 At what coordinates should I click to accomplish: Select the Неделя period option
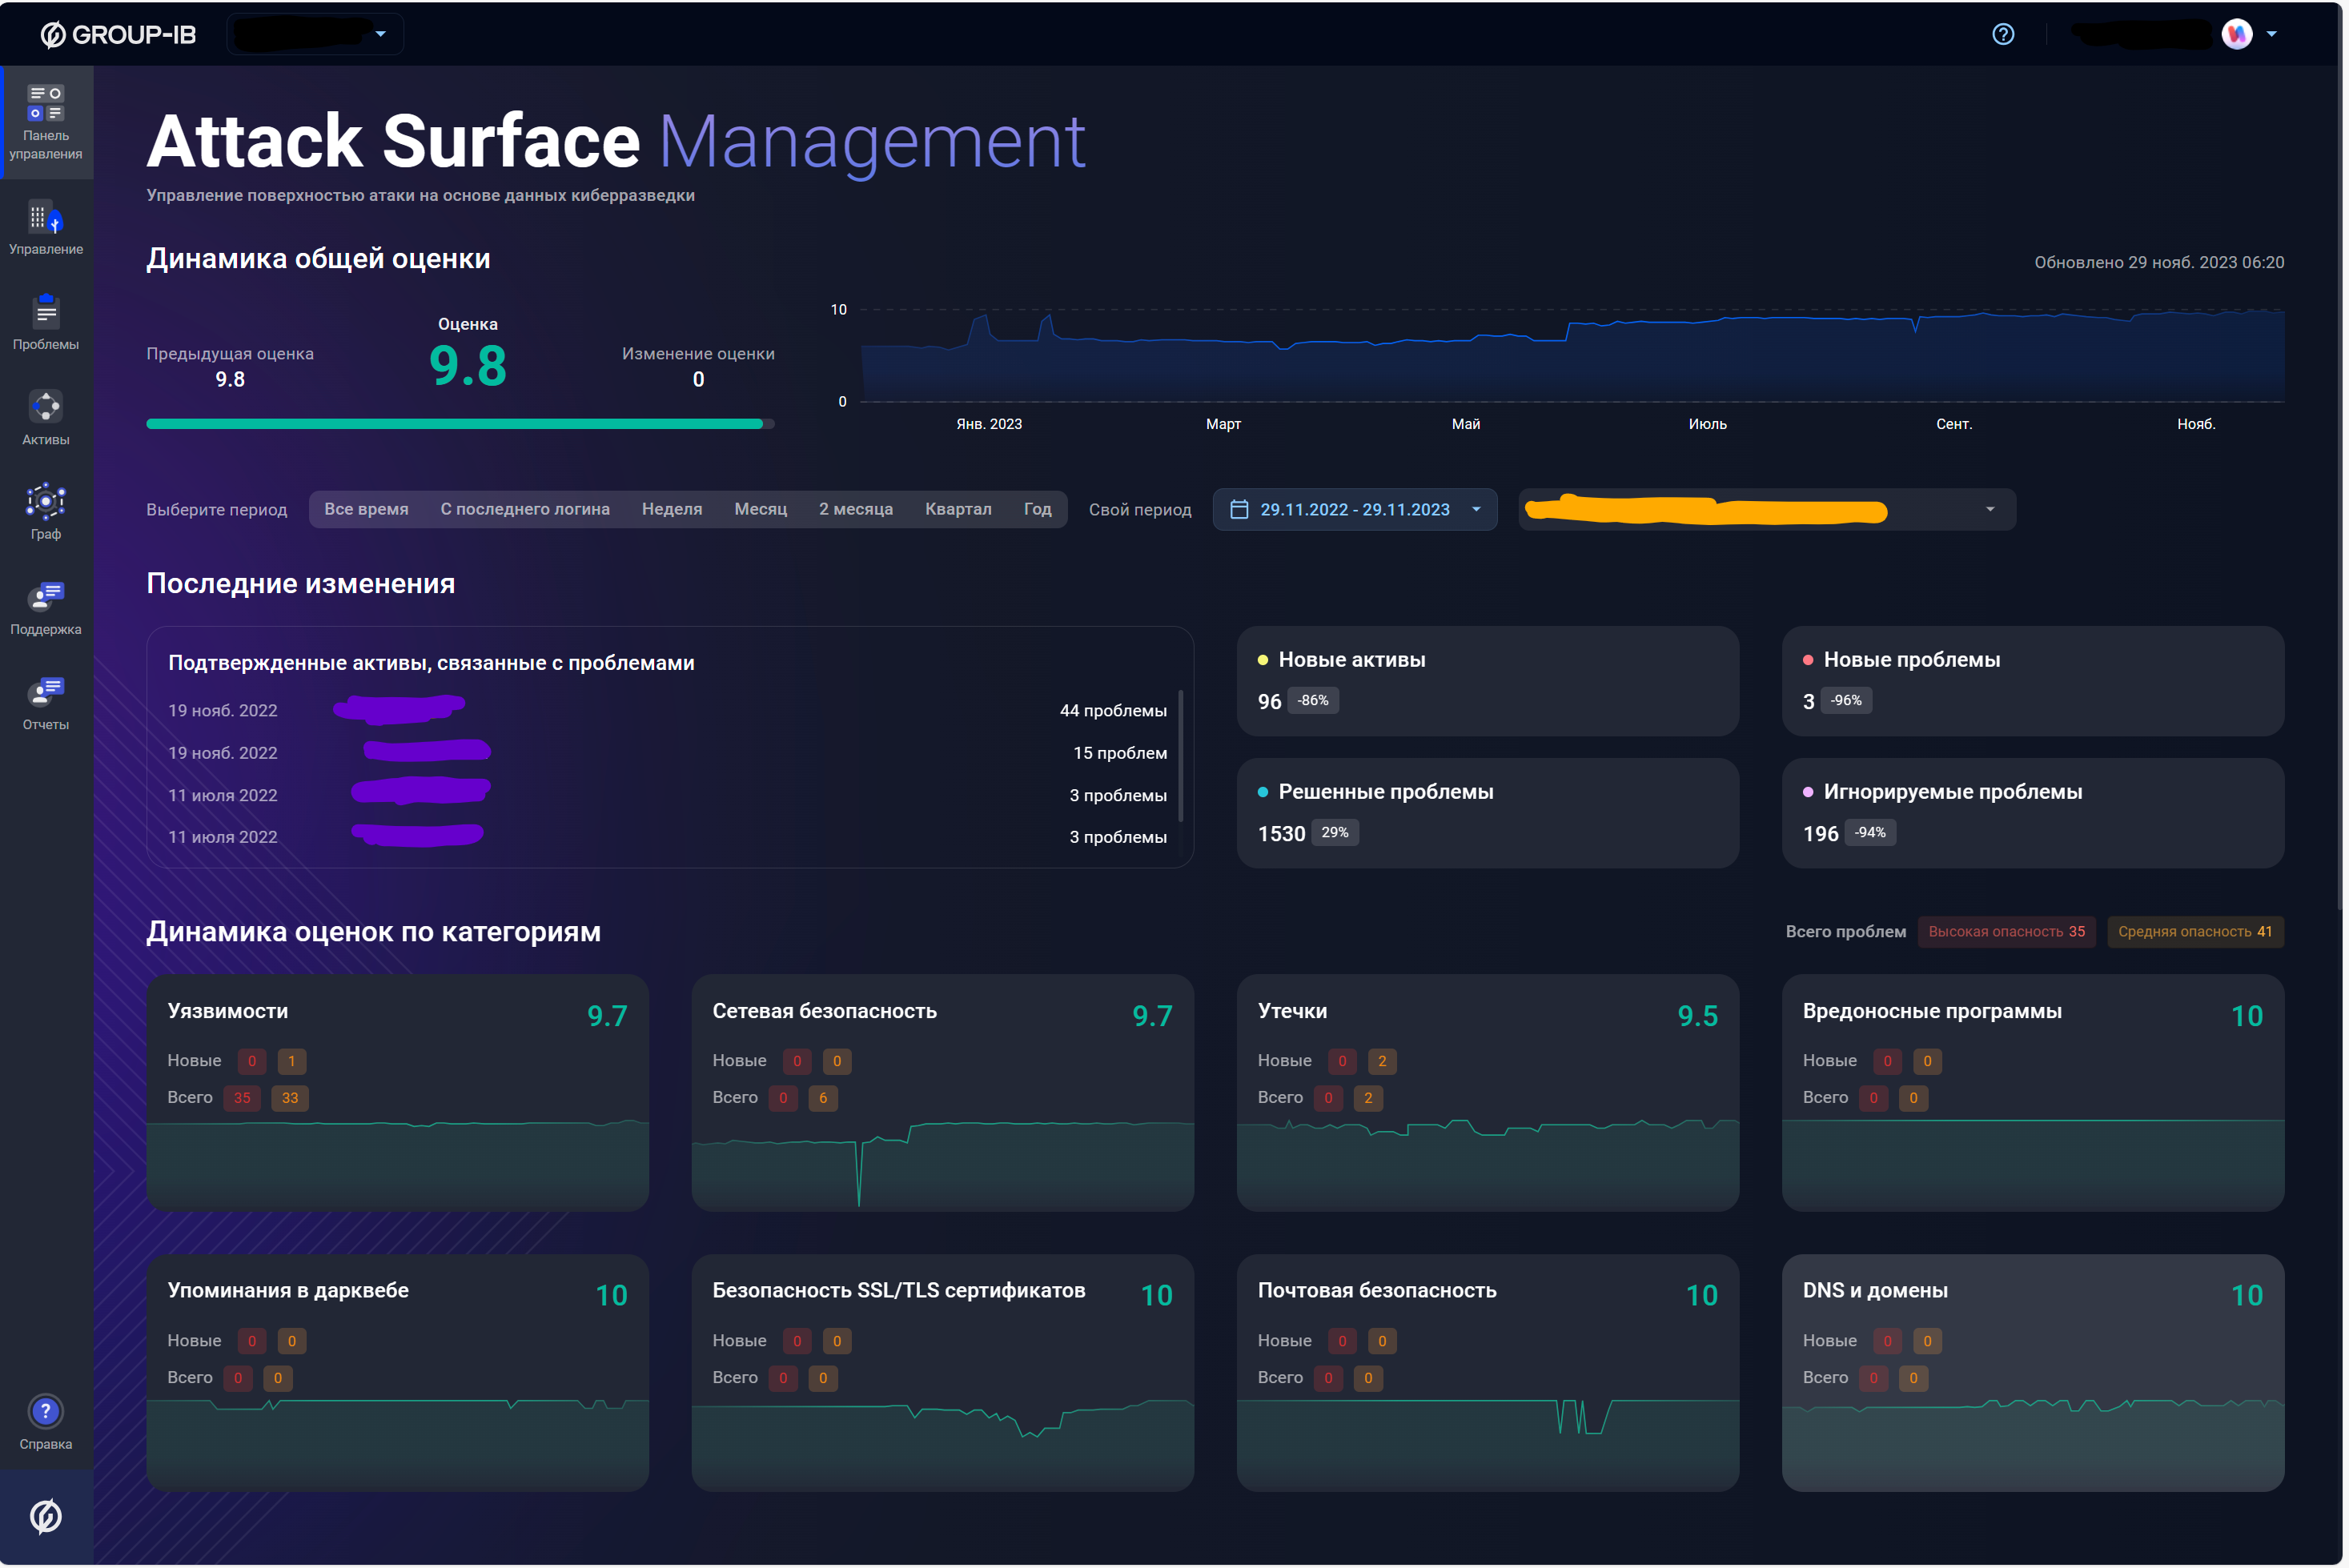pos(672,509)
